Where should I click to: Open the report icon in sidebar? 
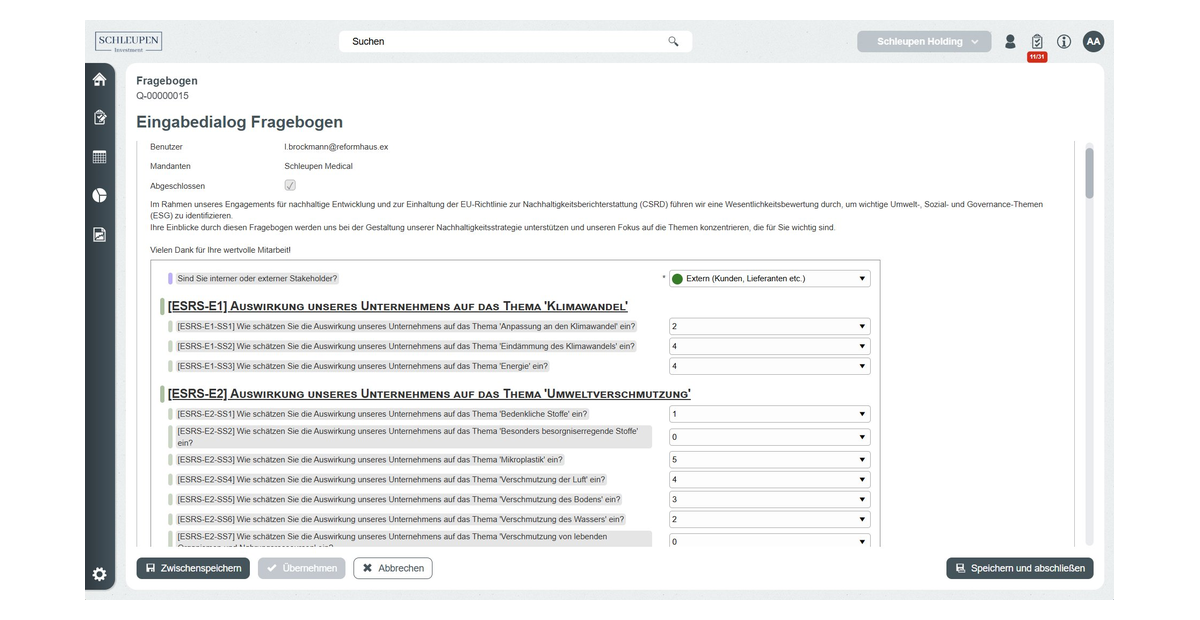point(99,235)
